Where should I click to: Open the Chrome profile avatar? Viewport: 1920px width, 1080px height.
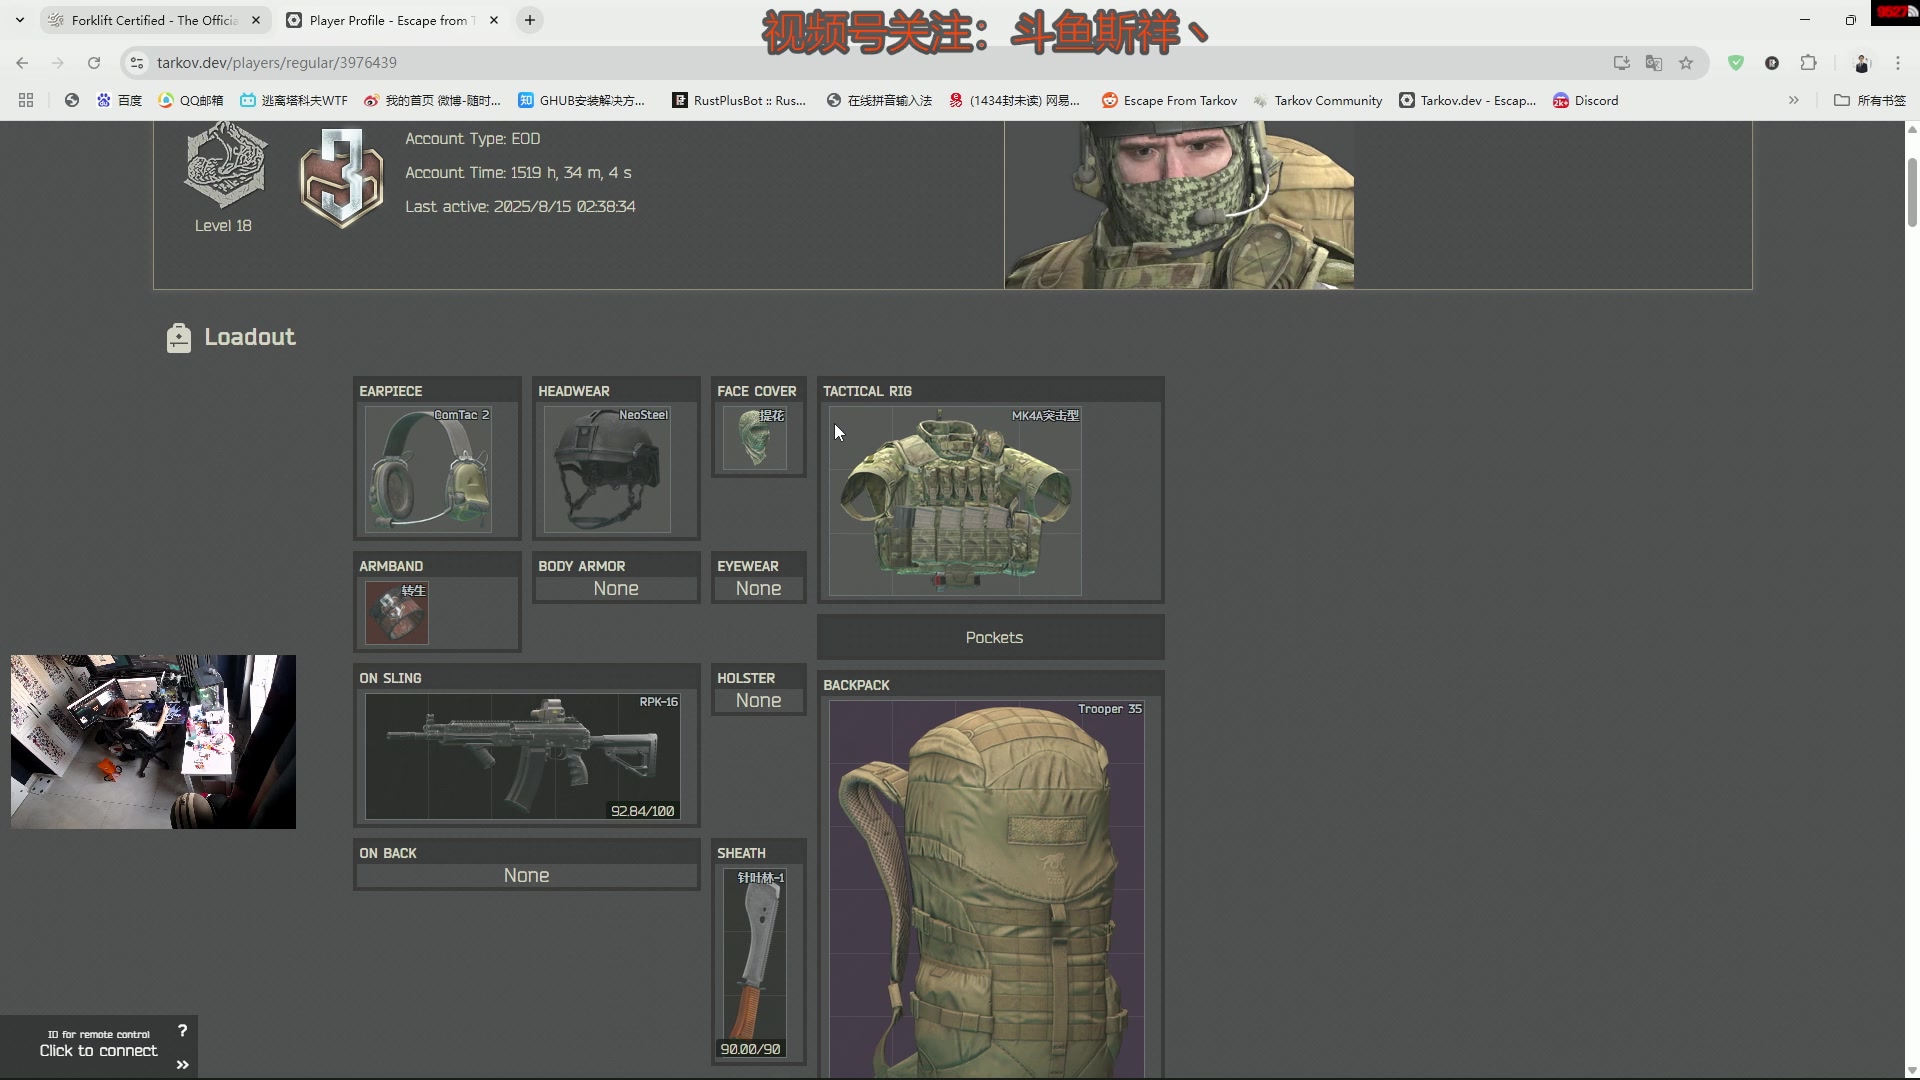pyautogui.click(x=1862, y=63)
